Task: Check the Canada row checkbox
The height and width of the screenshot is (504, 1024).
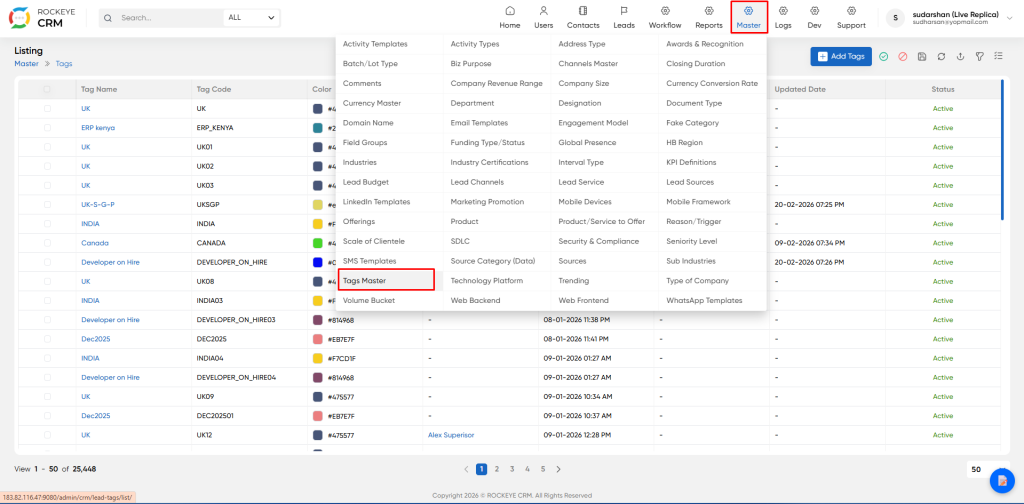Action: [47, 243]
